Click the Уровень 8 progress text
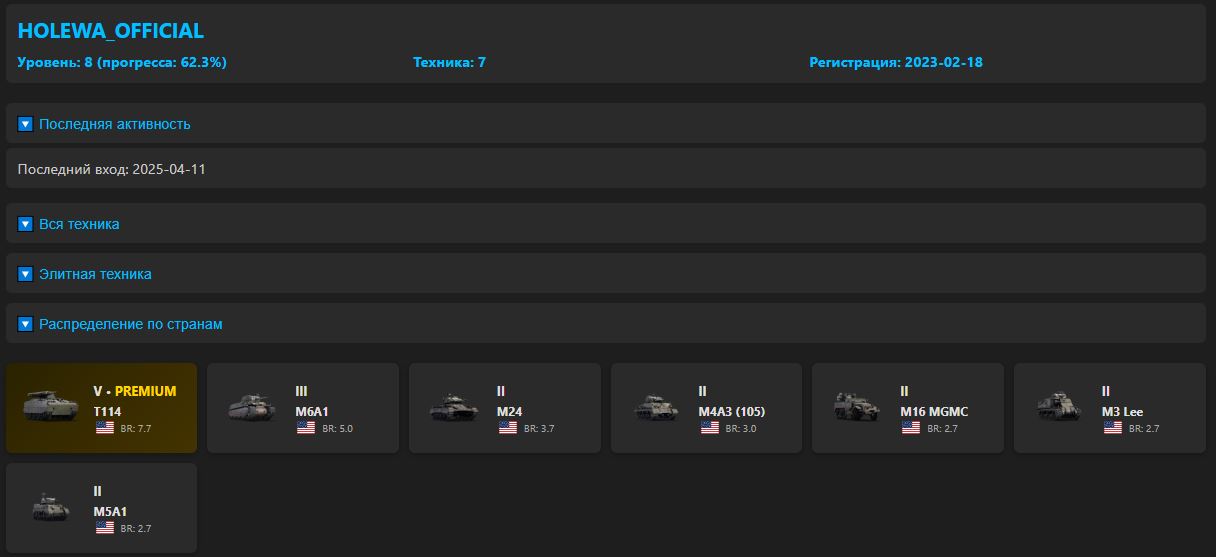 (x=122, y=62)
